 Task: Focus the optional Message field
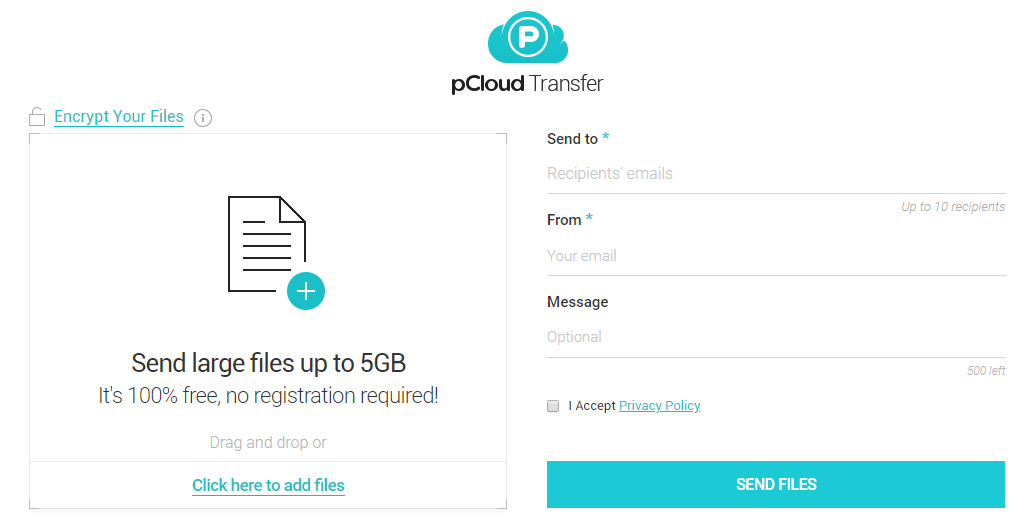(x=776, y=337)
